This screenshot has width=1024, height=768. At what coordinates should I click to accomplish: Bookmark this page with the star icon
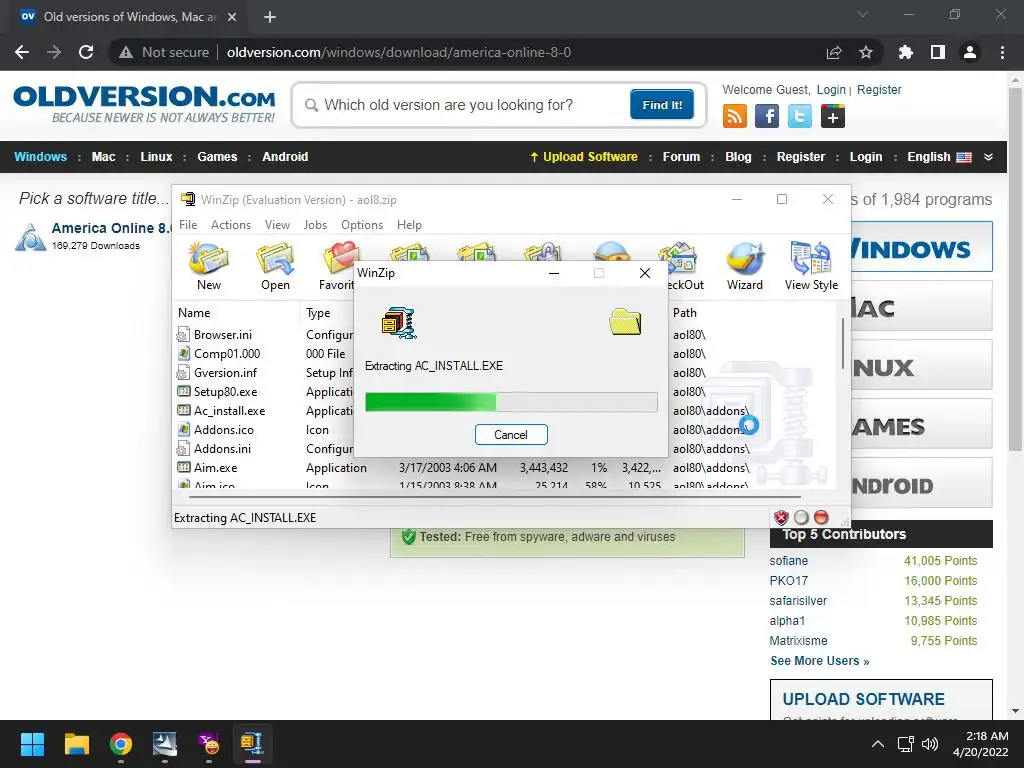tap(866, 52)
